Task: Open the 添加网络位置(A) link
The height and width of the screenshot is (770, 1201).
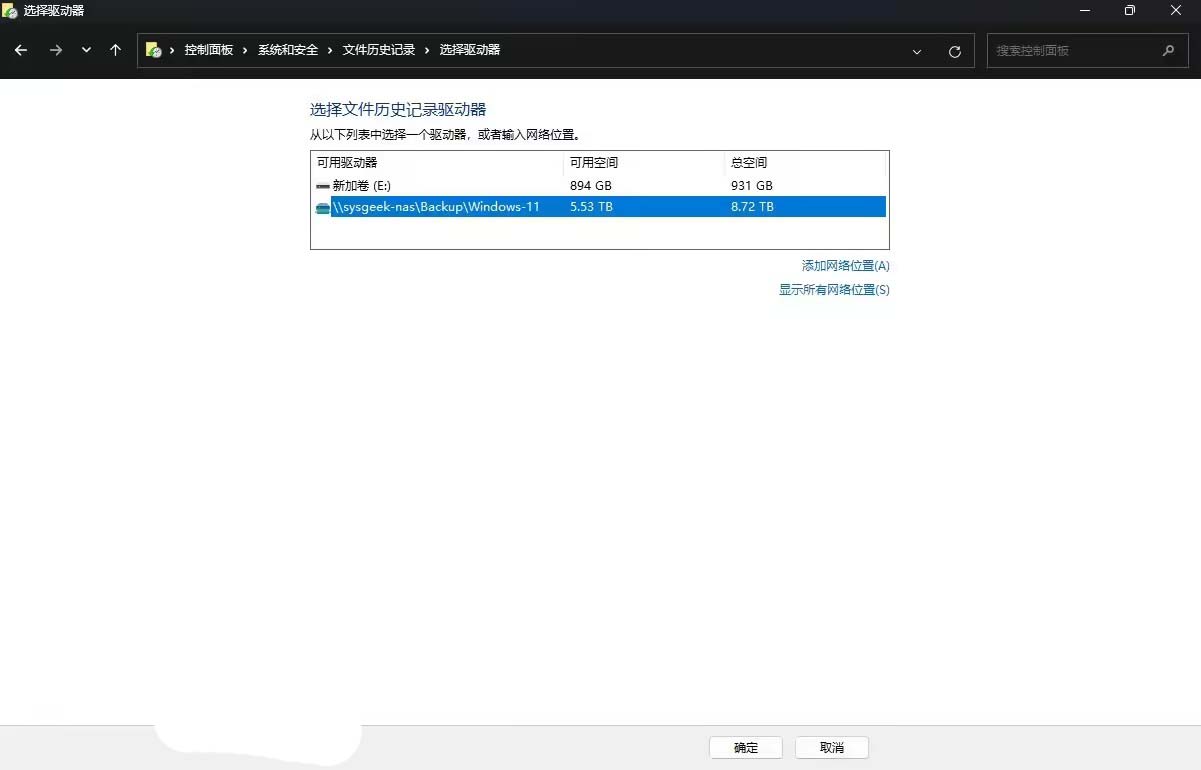Action: coord(845,266)
